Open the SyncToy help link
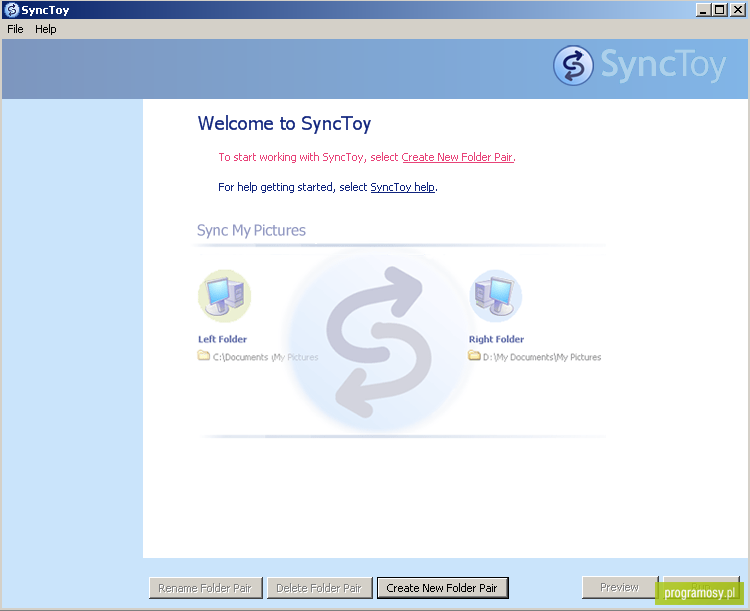Viewport: 750px width, 611px height. tap(402, 187)
